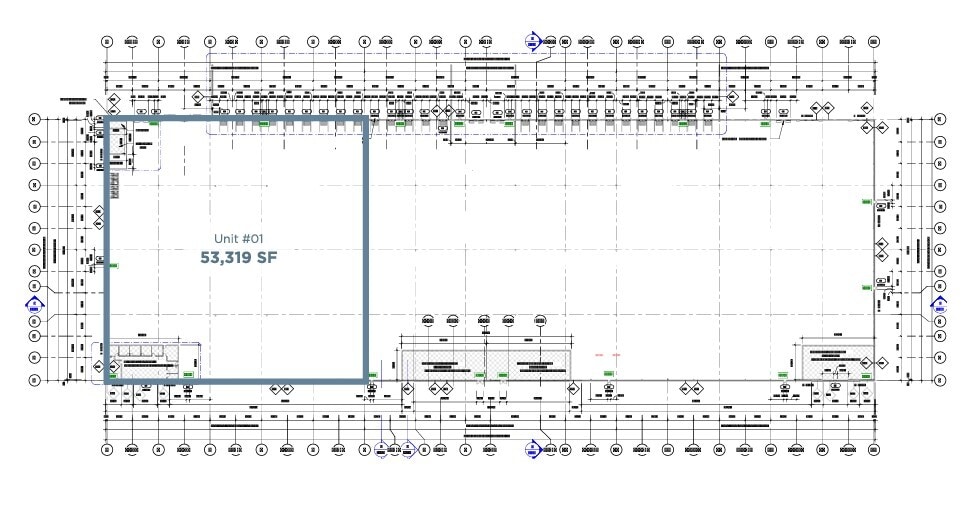Click the right border of Unit #01 outline
The height and width of the screenshot is (511, 973).
[366, 250]
